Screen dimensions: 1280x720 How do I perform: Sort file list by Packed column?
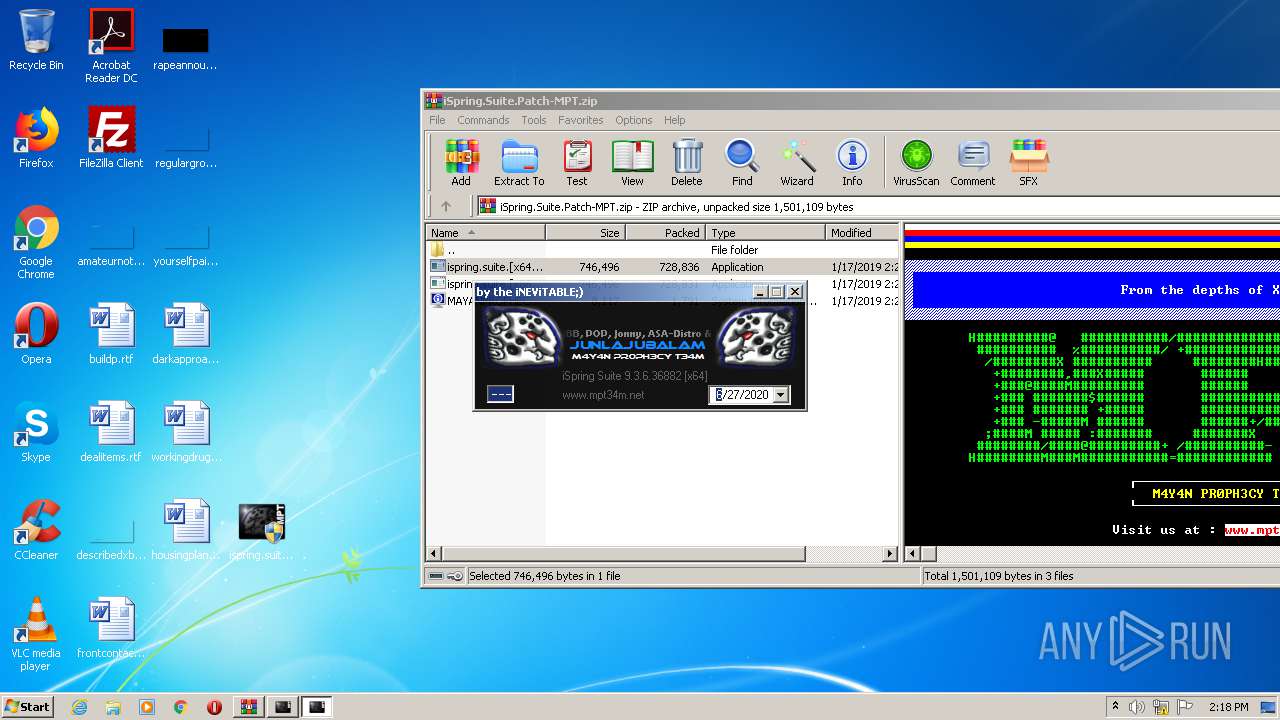[666, 232]
